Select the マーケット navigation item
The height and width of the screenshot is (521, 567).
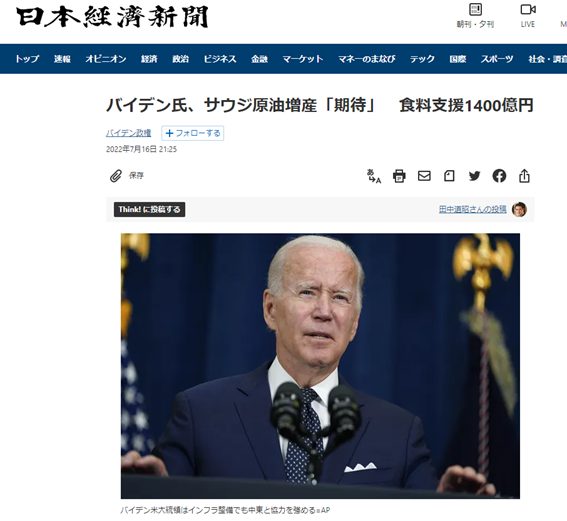click(303, 59)
